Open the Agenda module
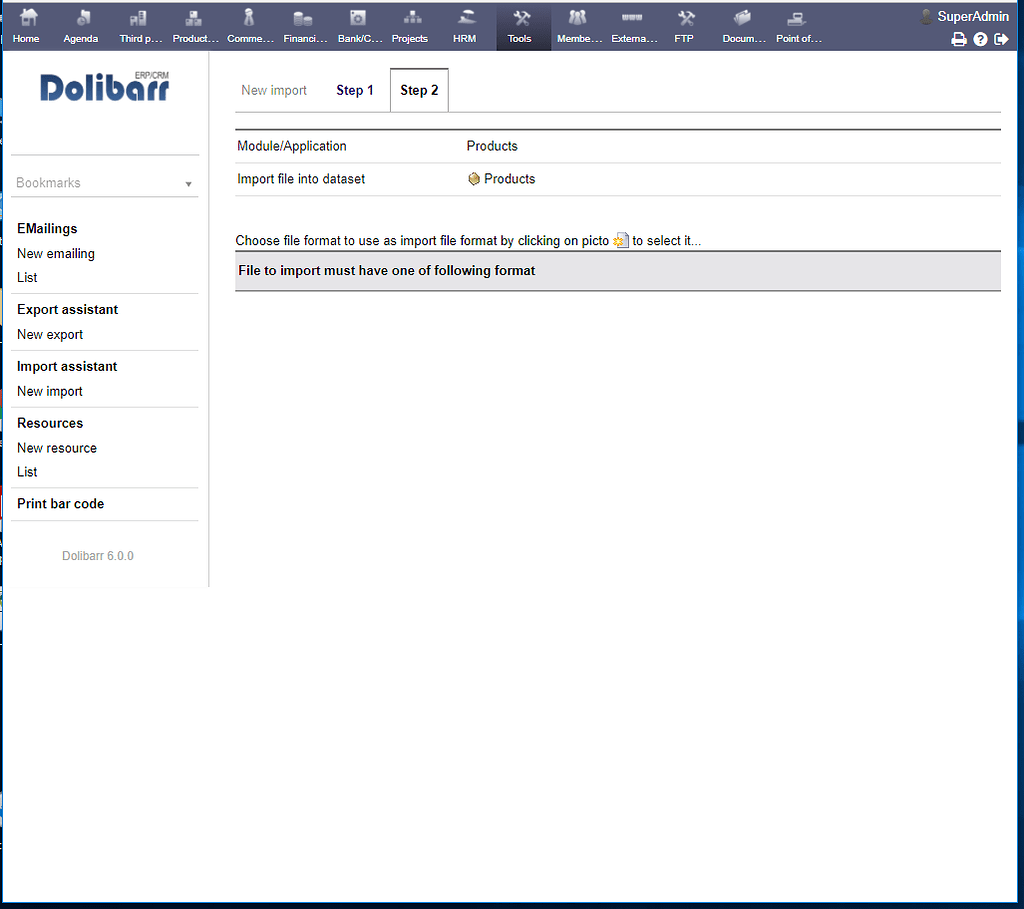Screen dimensions: 1024x909 click(x=80, y=26)
